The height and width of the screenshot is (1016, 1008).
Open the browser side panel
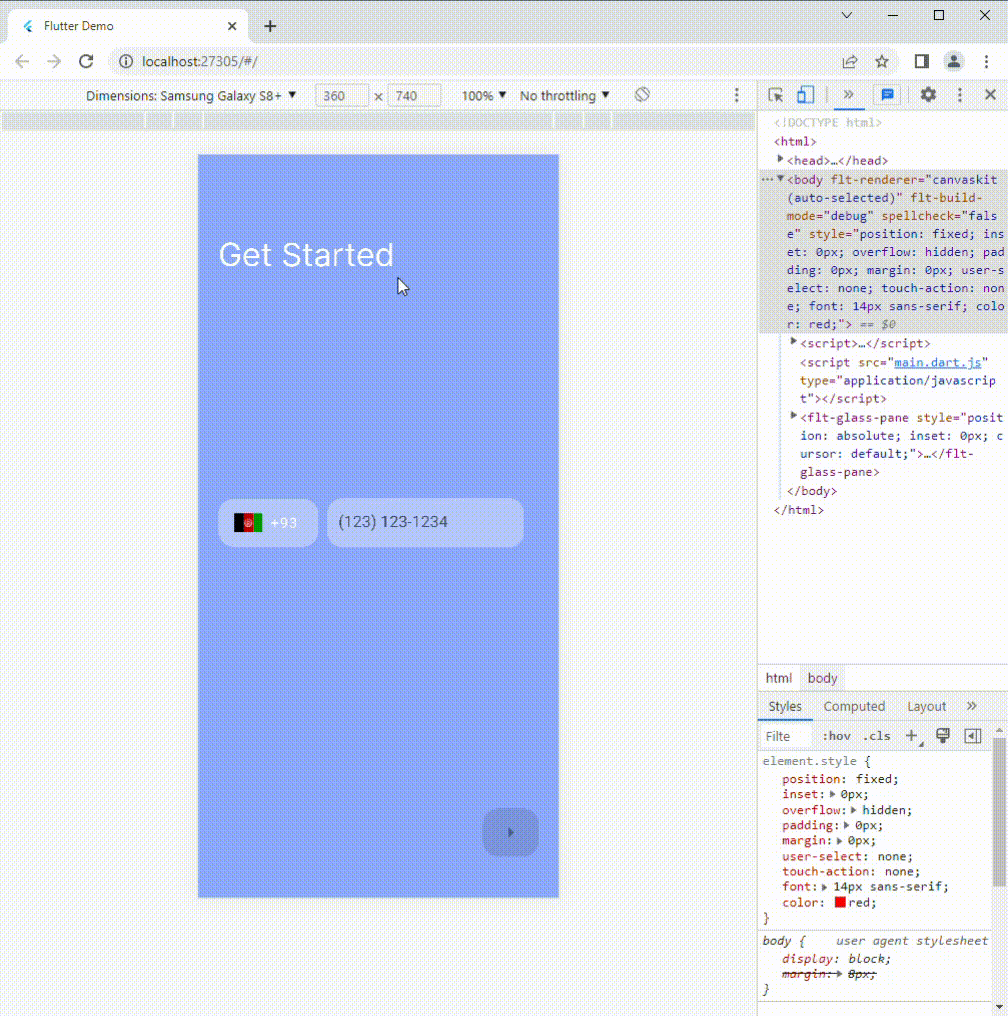coord(921,62)
